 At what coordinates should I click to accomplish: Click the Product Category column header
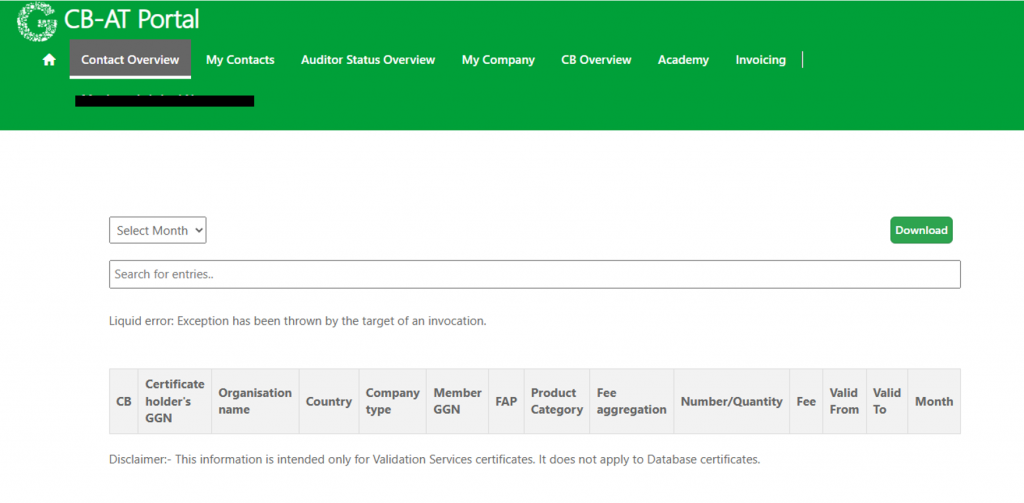[x=556, y=401]
